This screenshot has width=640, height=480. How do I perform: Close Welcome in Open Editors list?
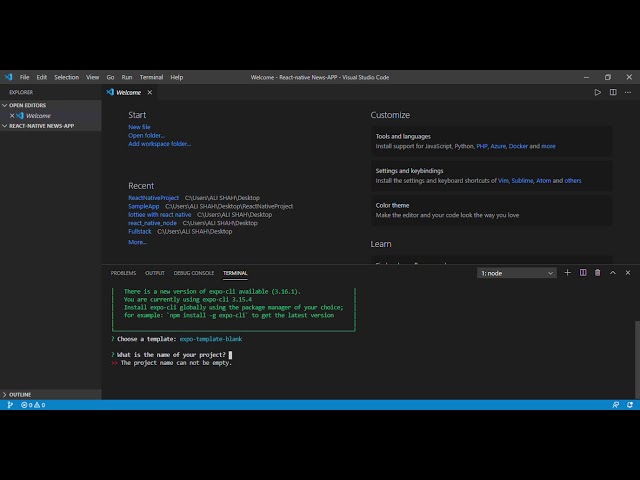point(12,116)
